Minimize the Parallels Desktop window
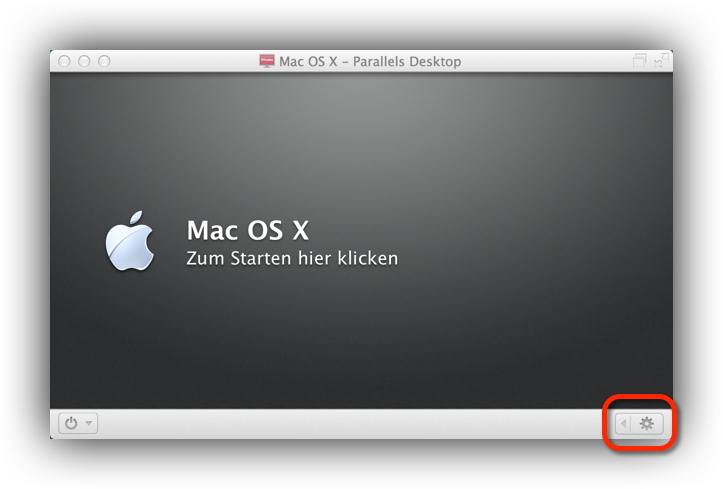The height and width of the screenshot is (489, 723). [x=84, y=61]
